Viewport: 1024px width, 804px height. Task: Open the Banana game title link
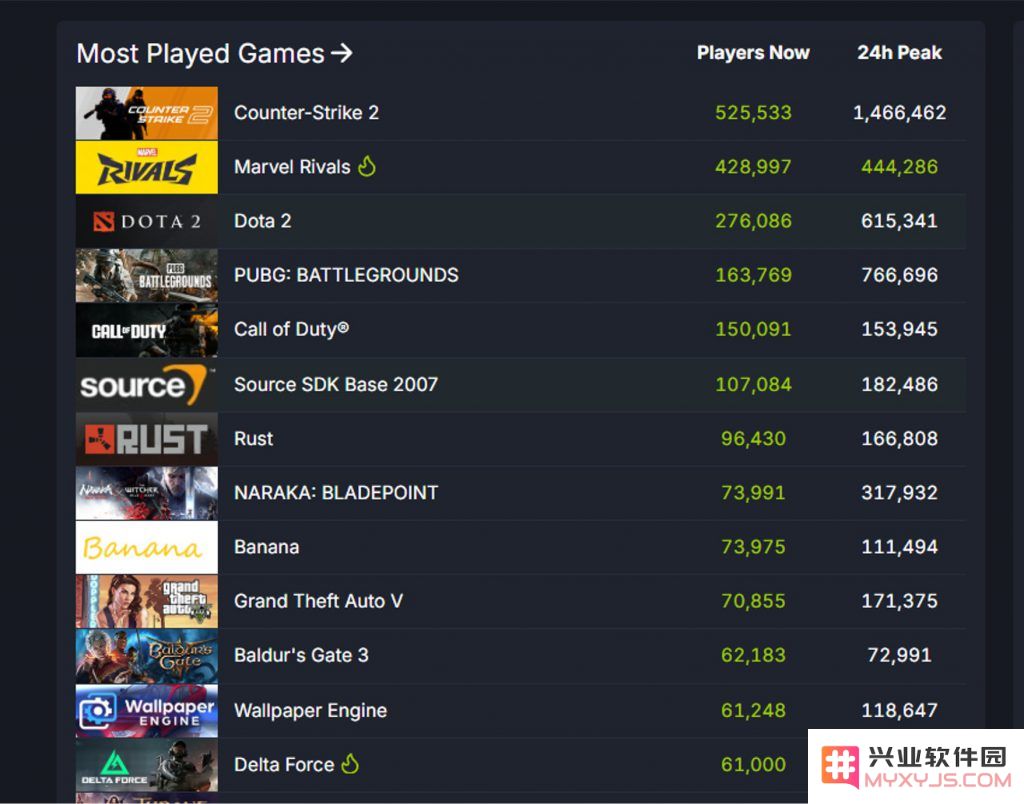pos(266,547)
